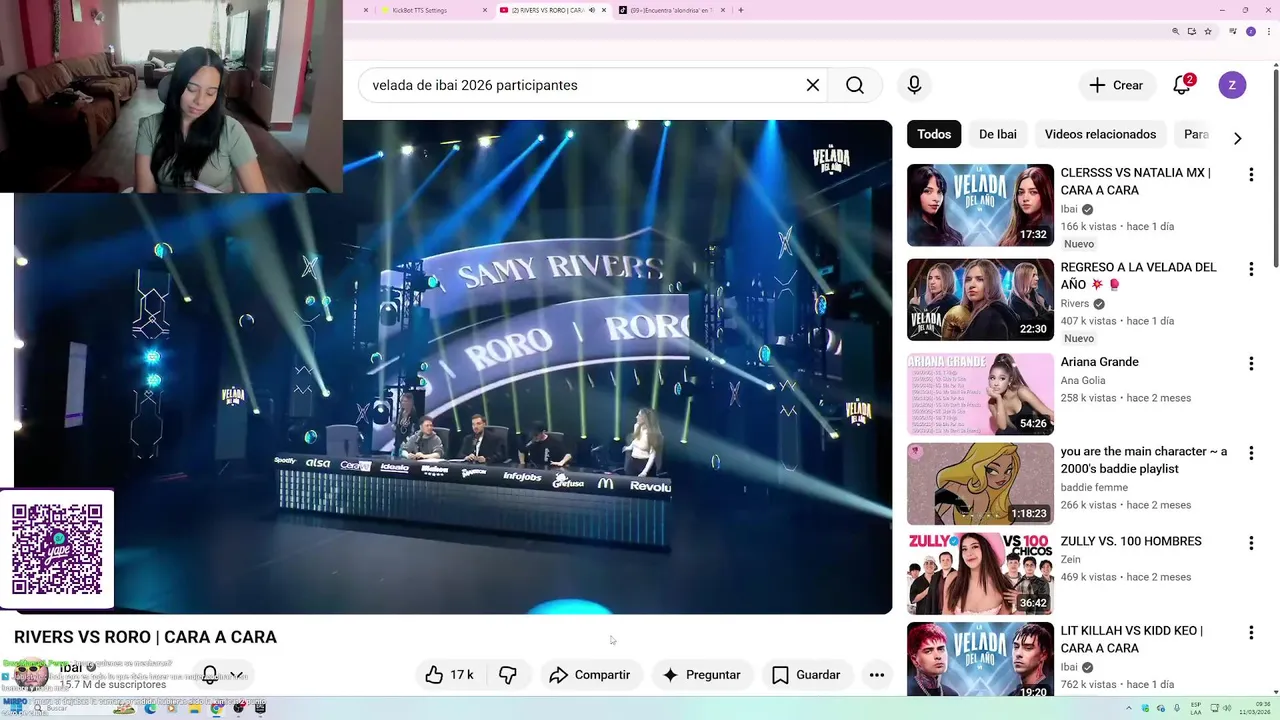Open Ana Golia channel link
Viewport: 1280px width, 720px height.
(x=1083, y=381)
